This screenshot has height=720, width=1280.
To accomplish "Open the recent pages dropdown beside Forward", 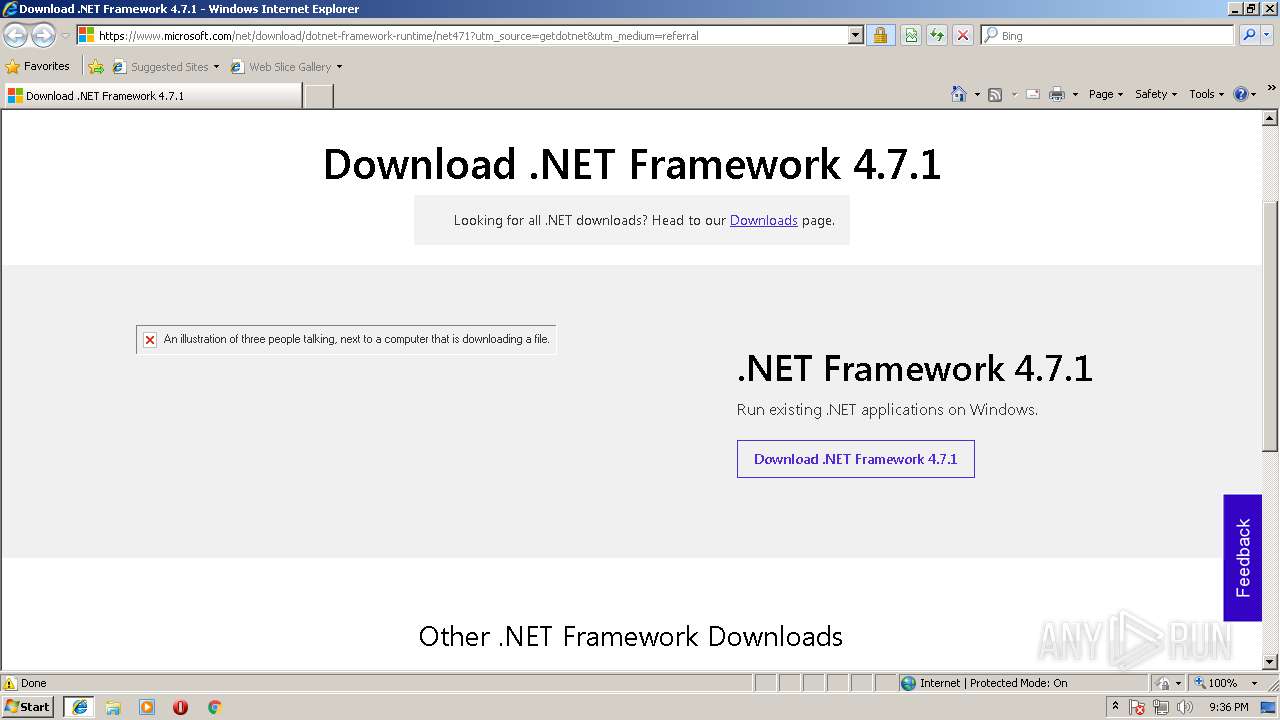I will tap(65, 36).
